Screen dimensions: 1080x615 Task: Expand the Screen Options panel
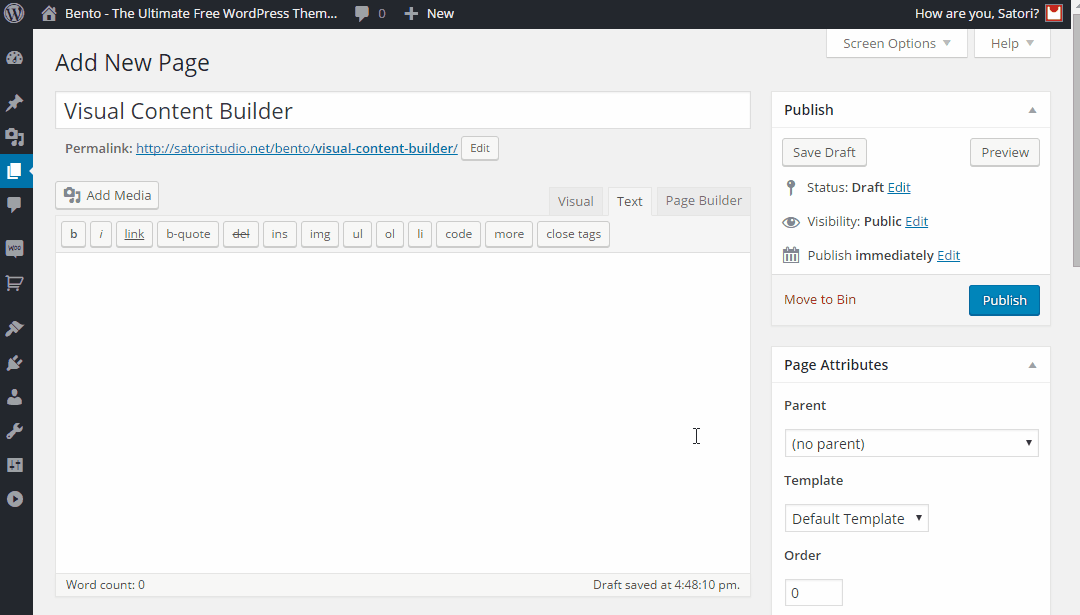tap(896, 43)
